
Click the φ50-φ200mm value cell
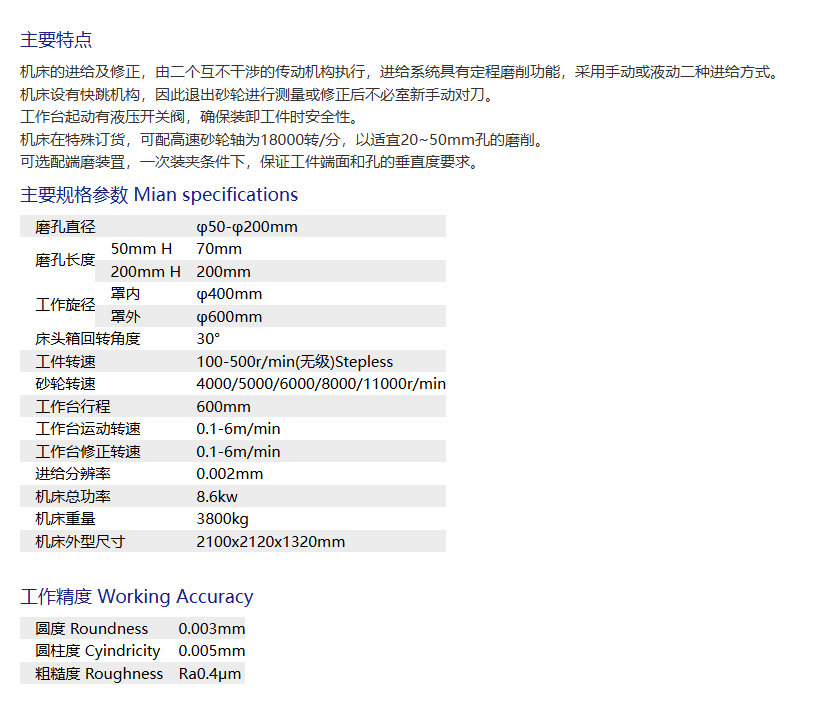247,227
